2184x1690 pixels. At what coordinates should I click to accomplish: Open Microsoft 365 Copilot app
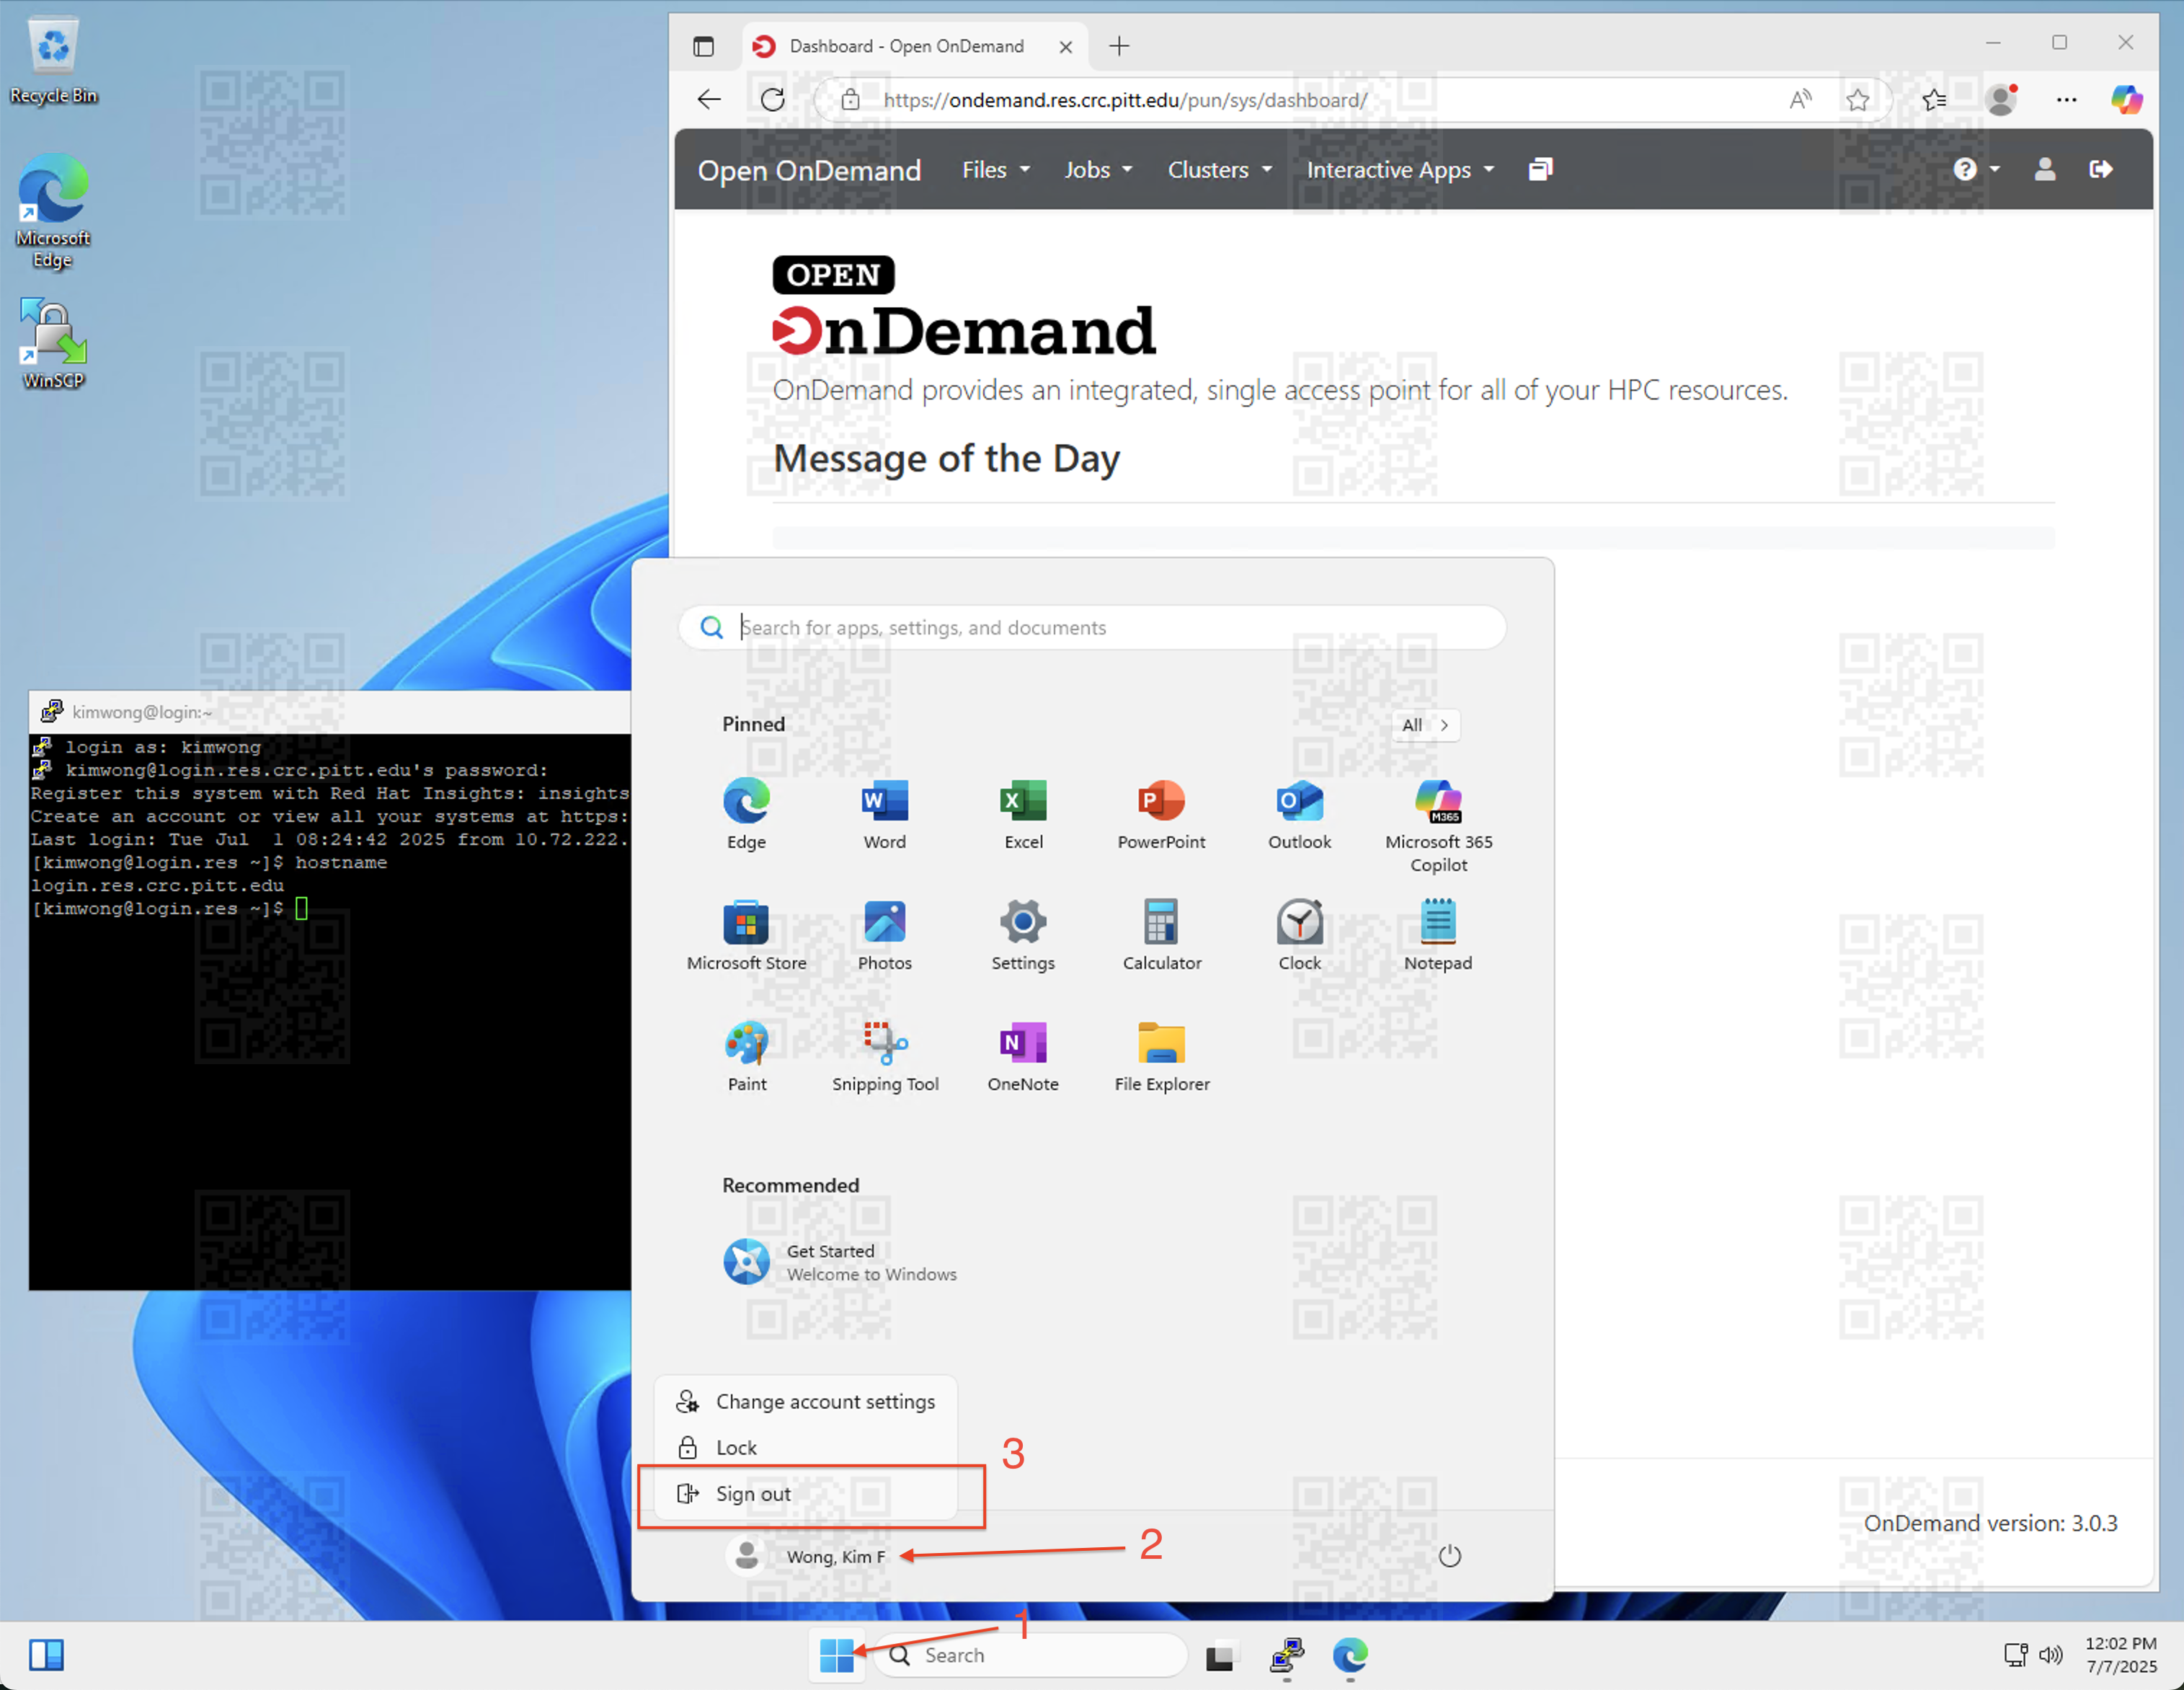point(1438,825)
